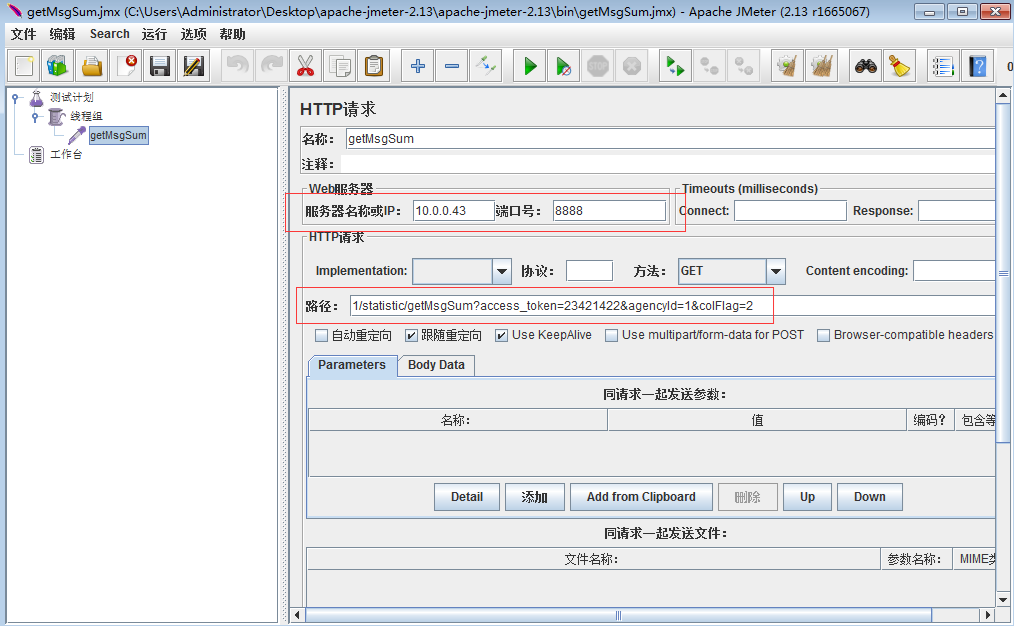
Task: Click the Open file folder icon
Action: click(92, 66)
